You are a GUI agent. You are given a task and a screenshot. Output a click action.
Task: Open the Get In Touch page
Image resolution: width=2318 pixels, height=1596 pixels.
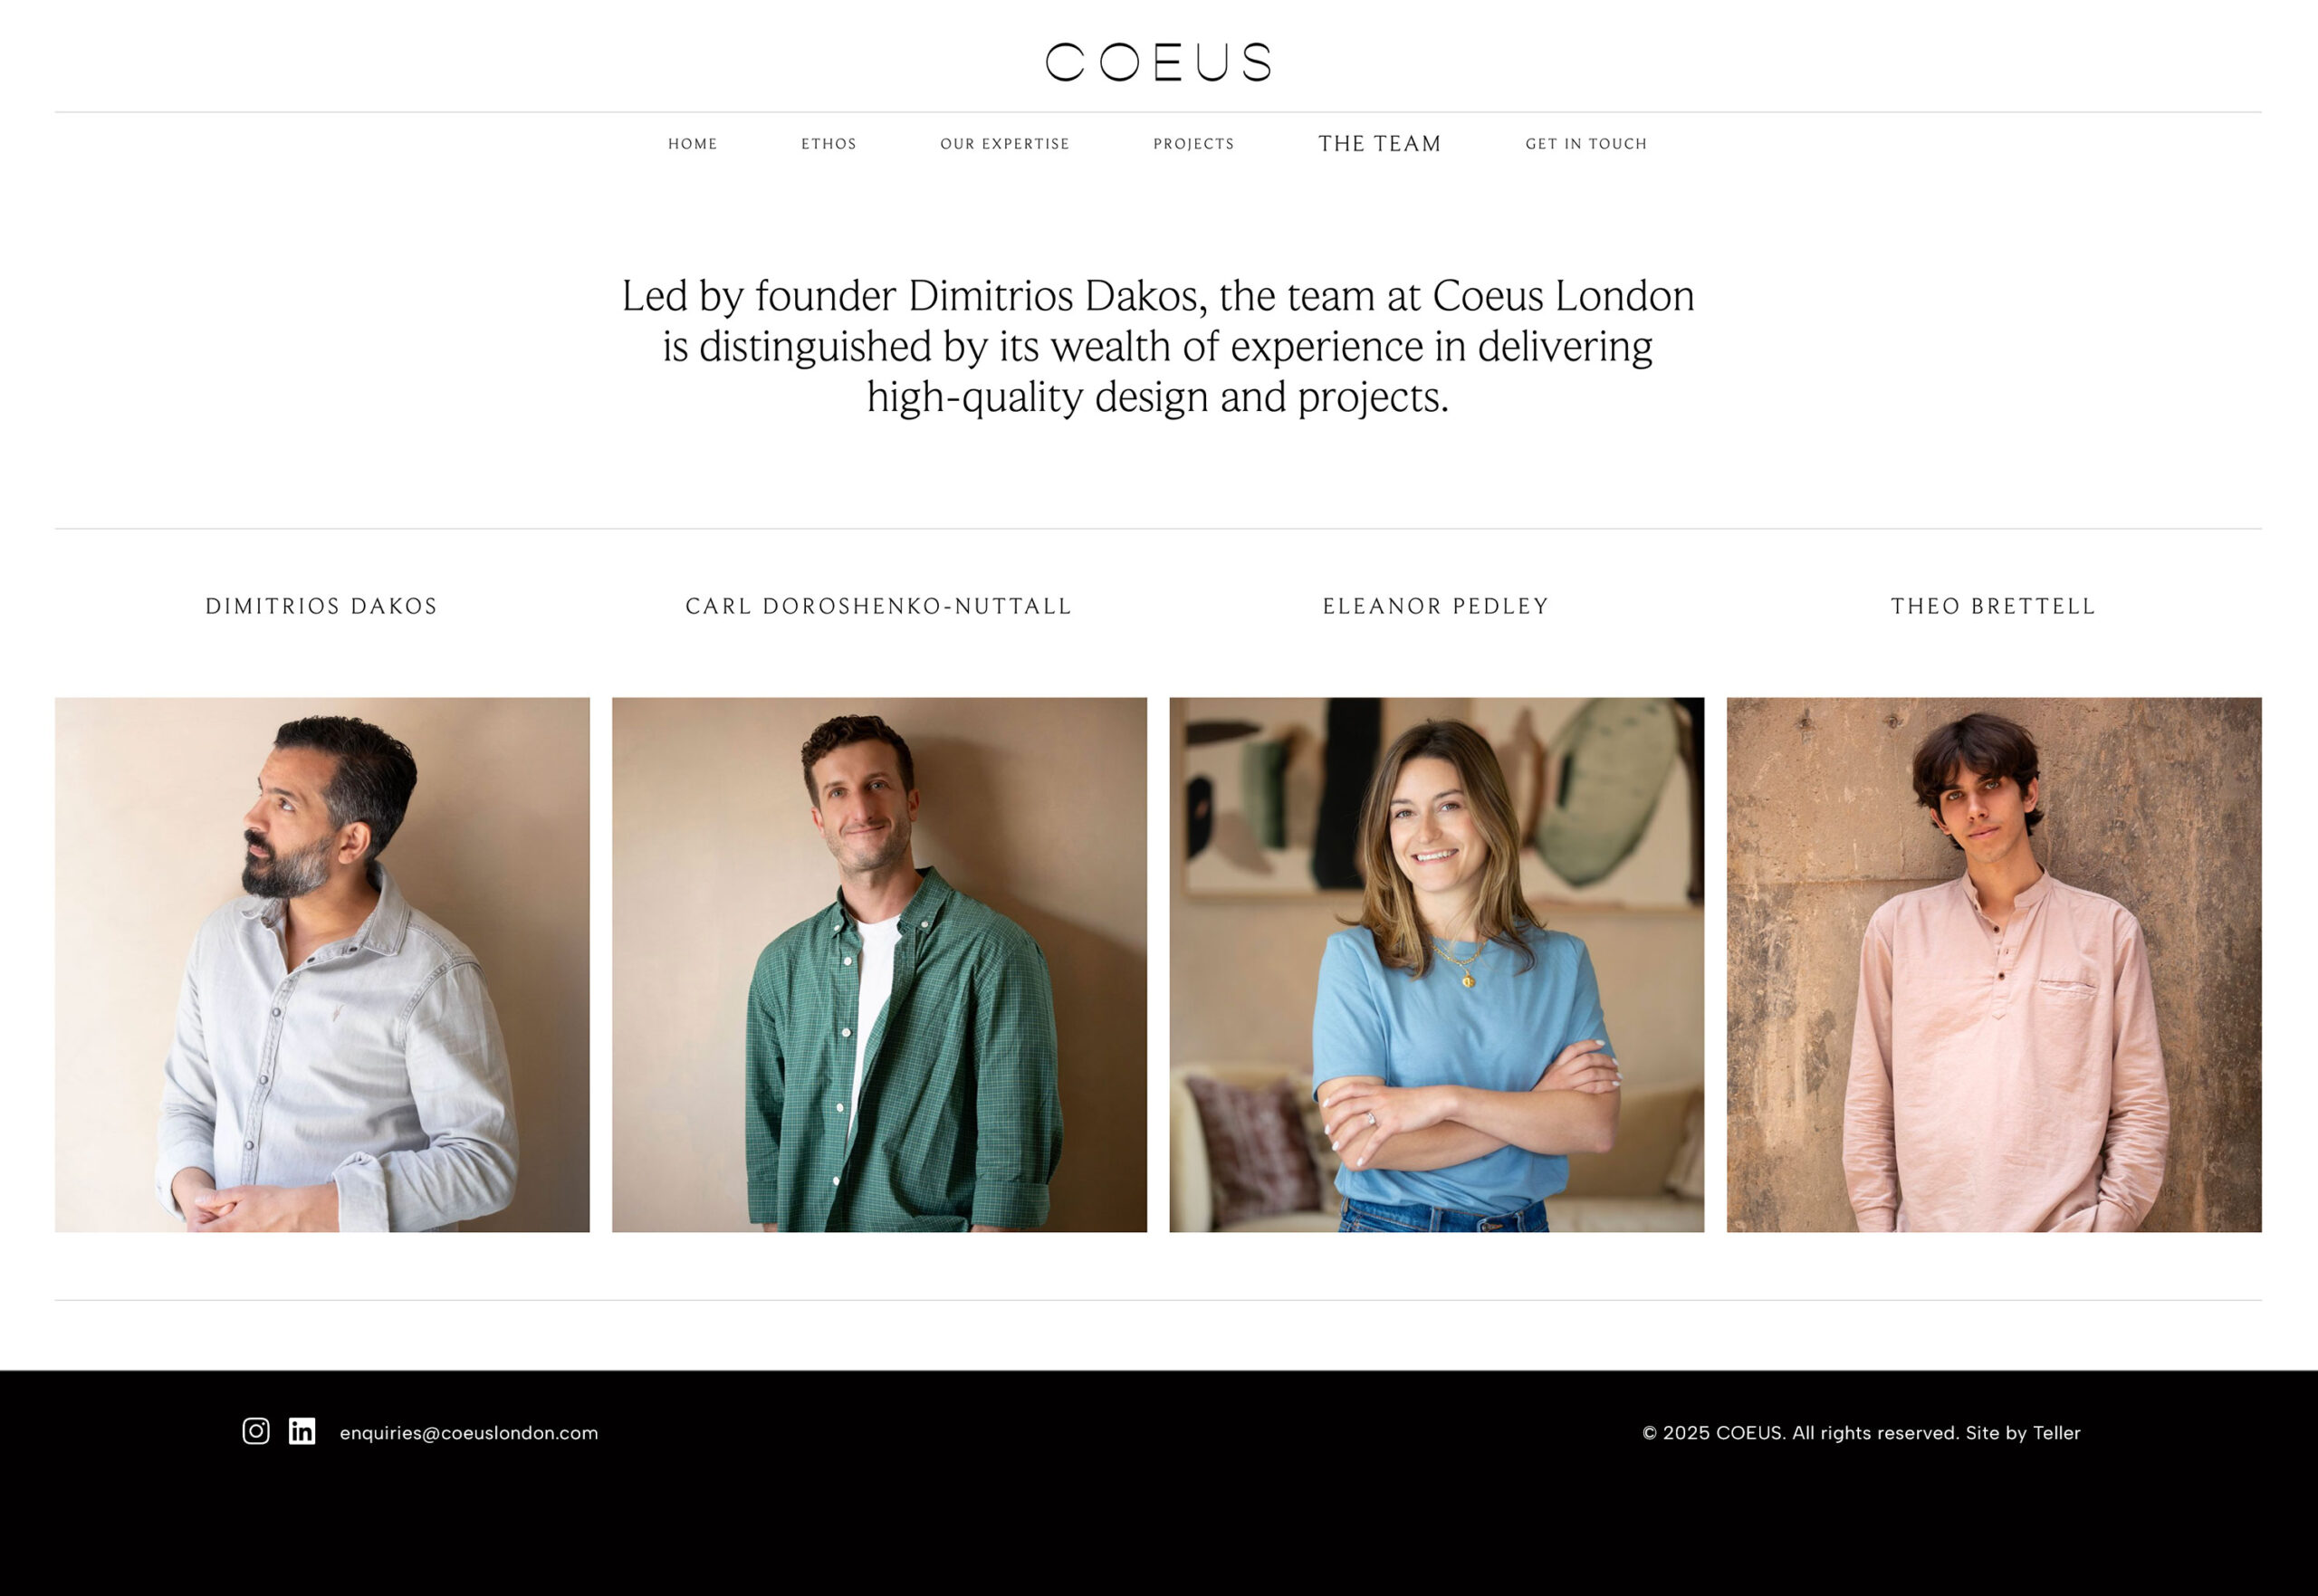(x=1586, y=144)
